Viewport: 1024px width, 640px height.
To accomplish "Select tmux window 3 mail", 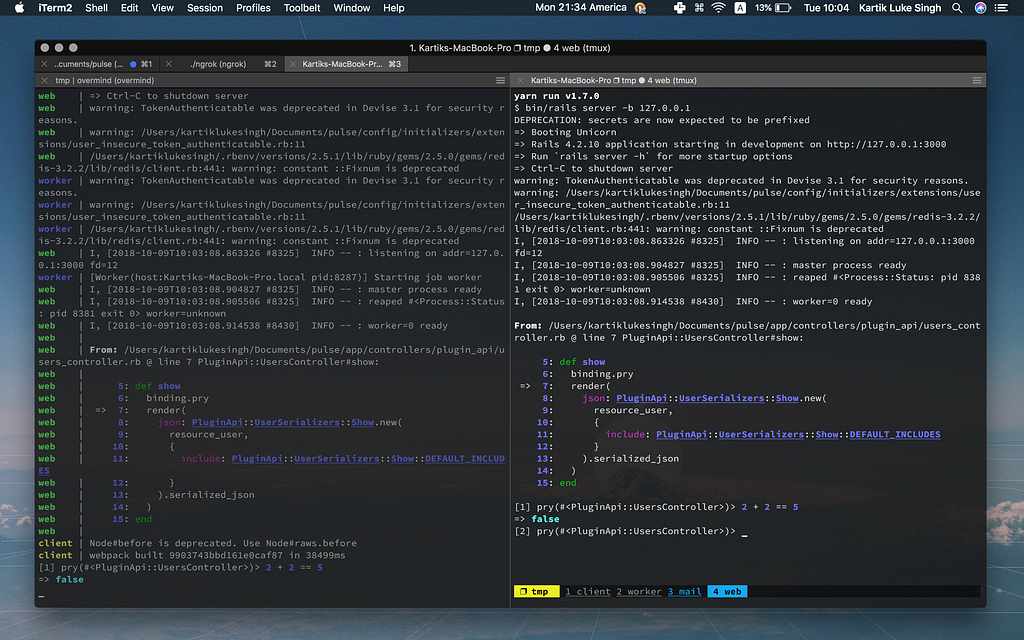I will [684, 592].
